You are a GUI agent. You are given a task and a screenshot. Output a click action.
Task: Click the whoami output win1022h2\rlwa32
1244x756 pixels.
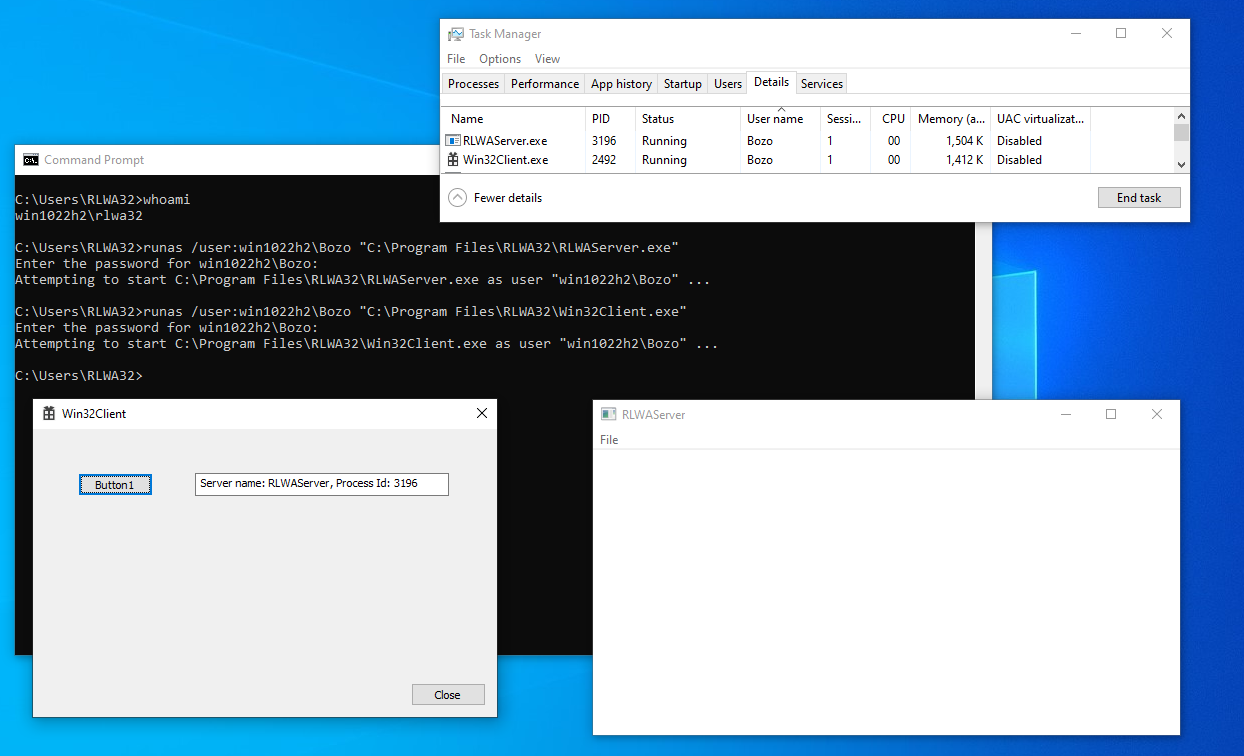coord(79,215)
